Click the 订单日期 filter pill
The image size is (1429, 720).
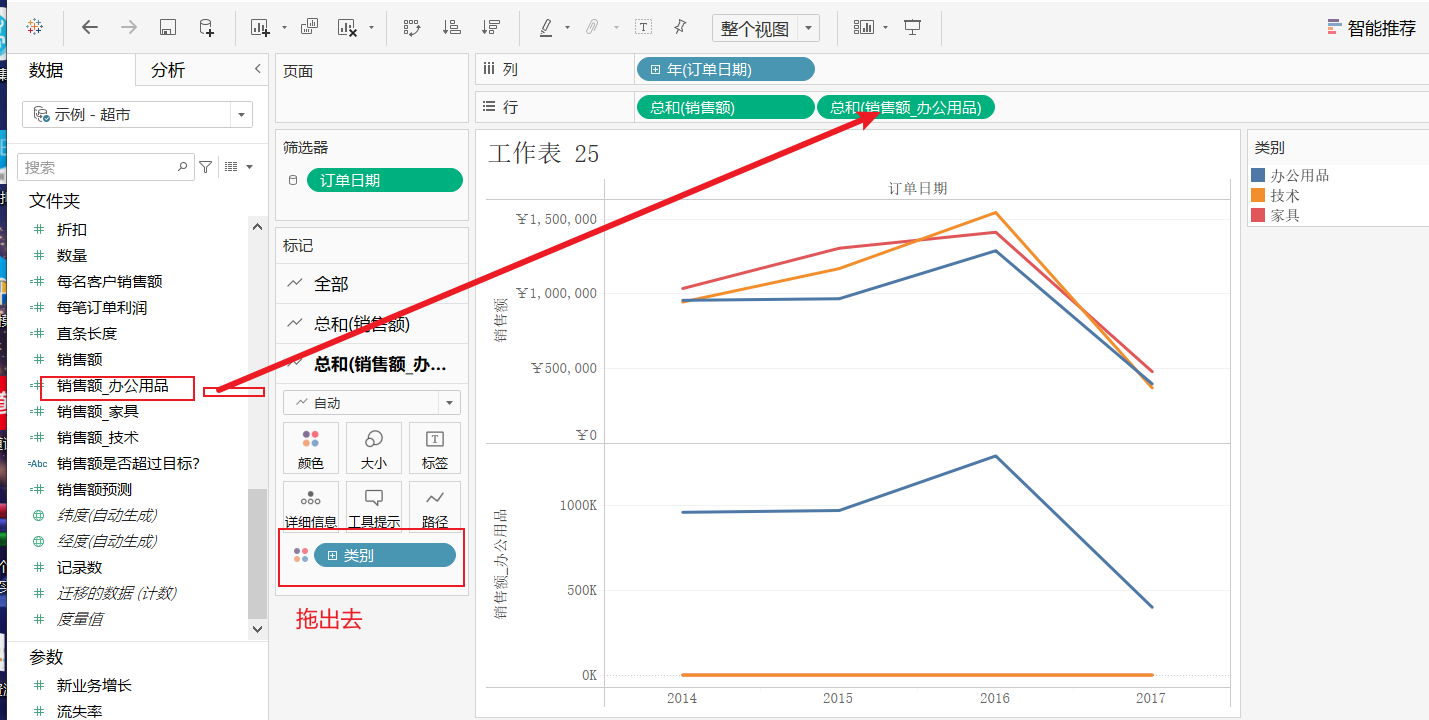point(385,180)
